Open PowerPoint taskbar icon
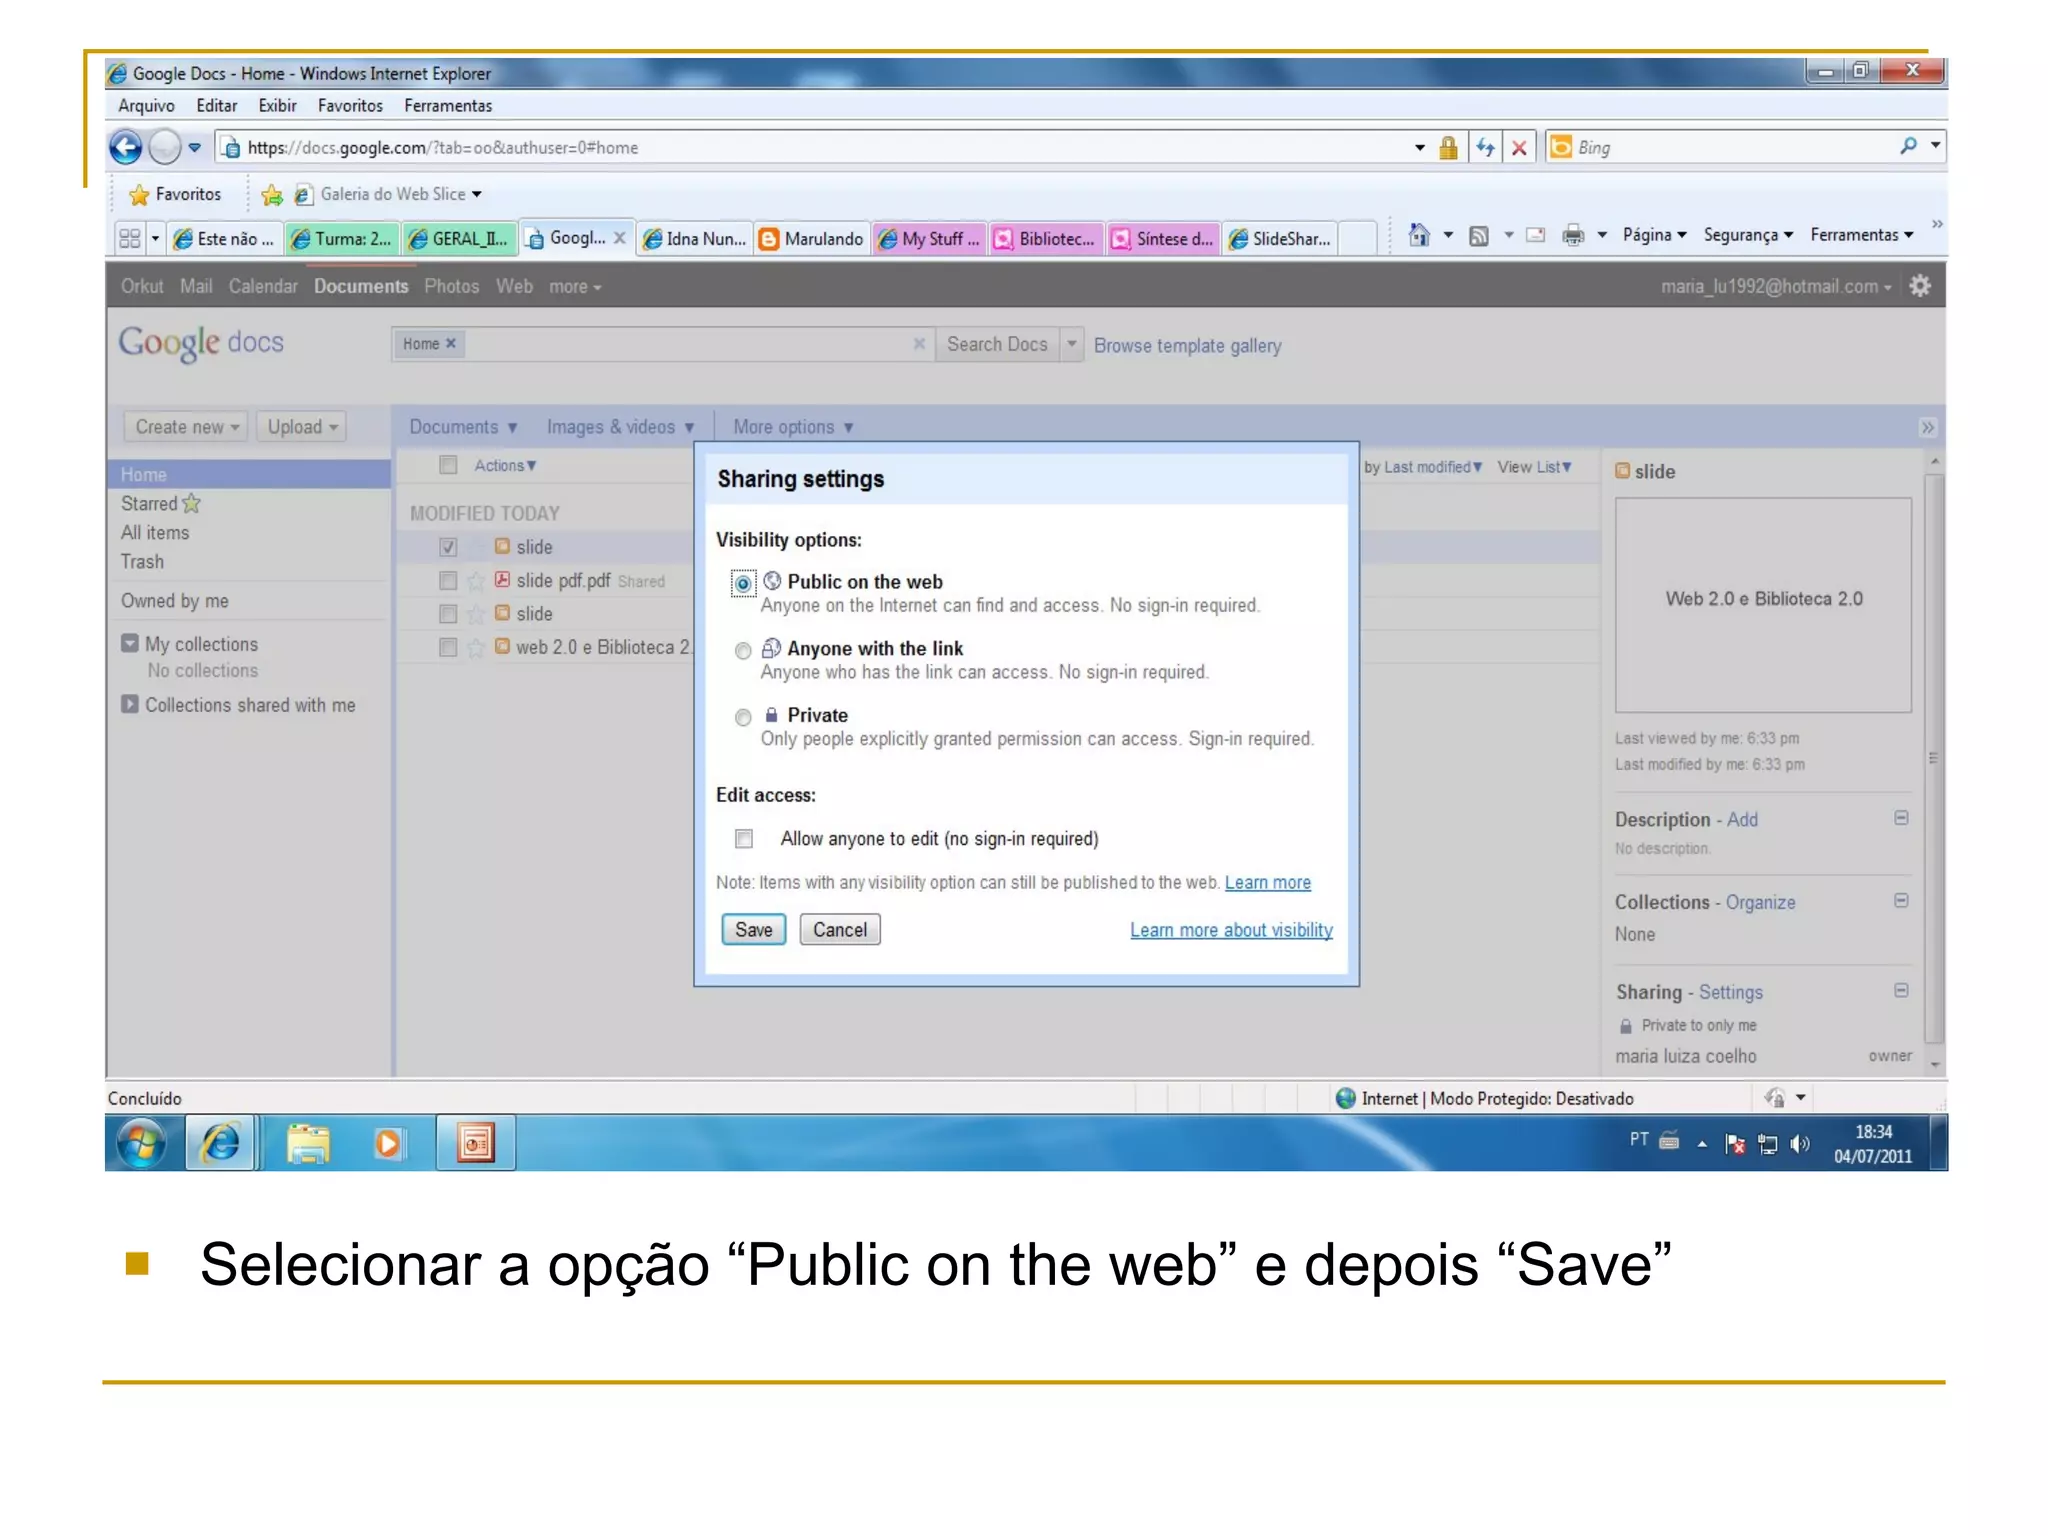The width and height of the screenshot is (2048, 1536). tap(476, 1143)
